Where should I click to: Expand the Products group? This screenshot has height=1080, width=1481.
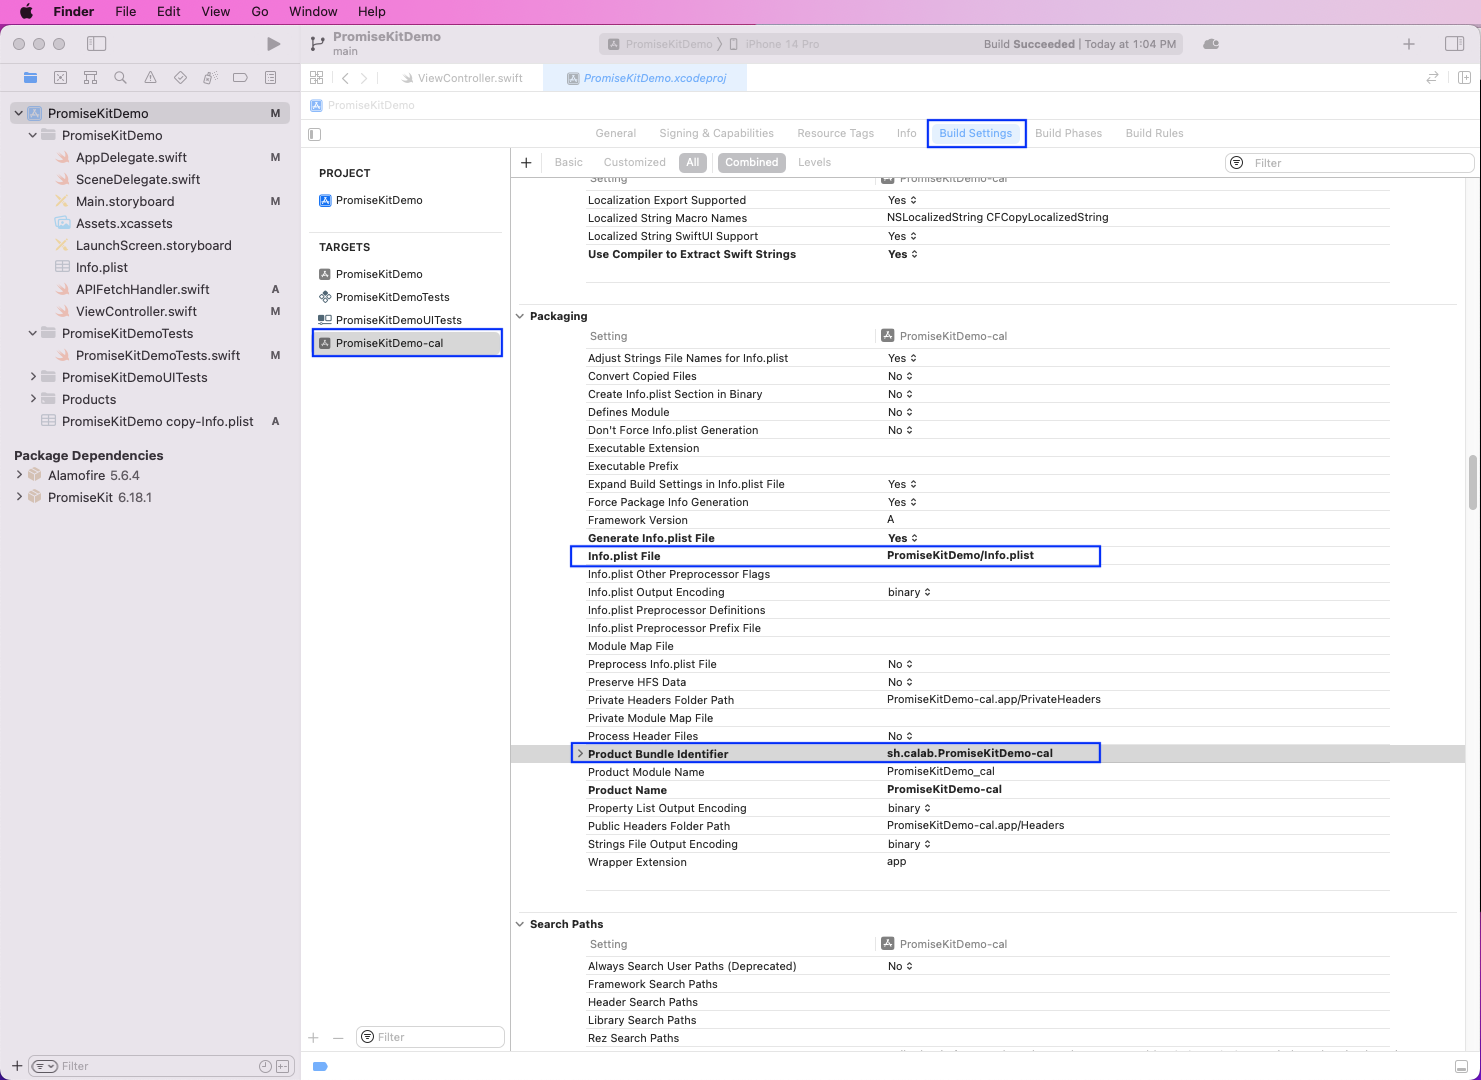tap(33, 399)
